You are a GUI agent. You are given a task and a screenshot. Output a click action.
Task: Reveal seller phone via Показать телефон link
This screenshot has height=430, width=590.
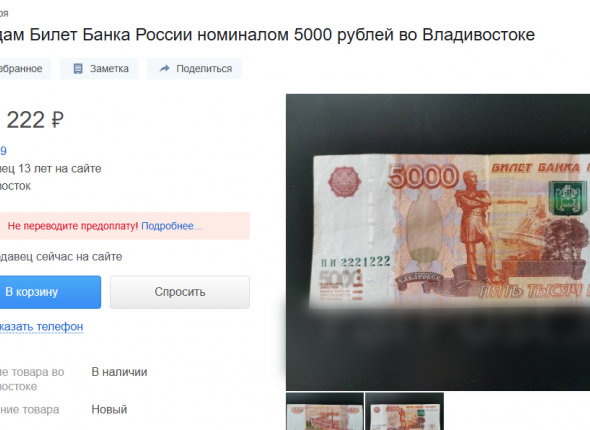click(41, 327)
